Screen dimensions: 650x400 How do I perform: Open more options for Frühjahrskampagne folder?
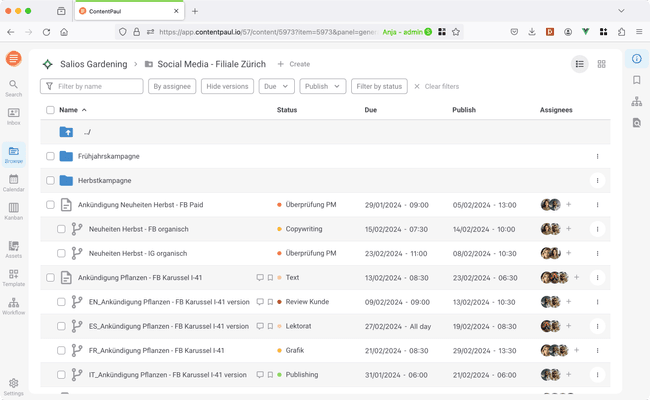click(597, 156)
